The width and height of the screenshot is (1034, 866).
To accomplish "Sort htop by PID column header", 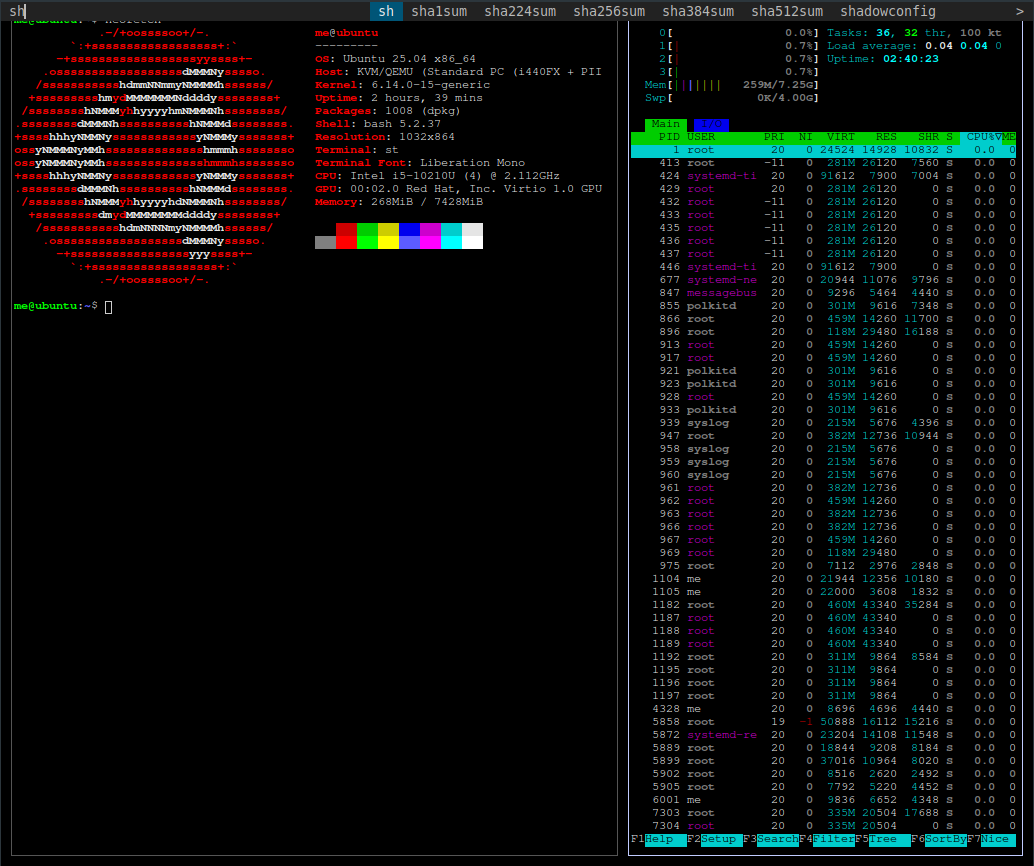I will tap(669, 137).
